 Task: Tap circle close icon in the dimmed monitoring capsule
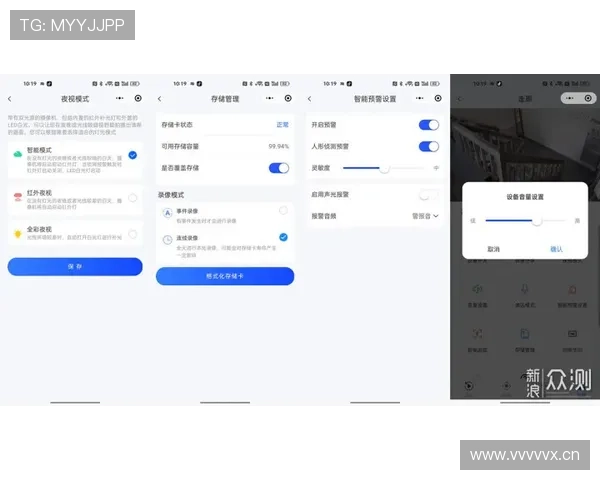(x=588, y=98)
